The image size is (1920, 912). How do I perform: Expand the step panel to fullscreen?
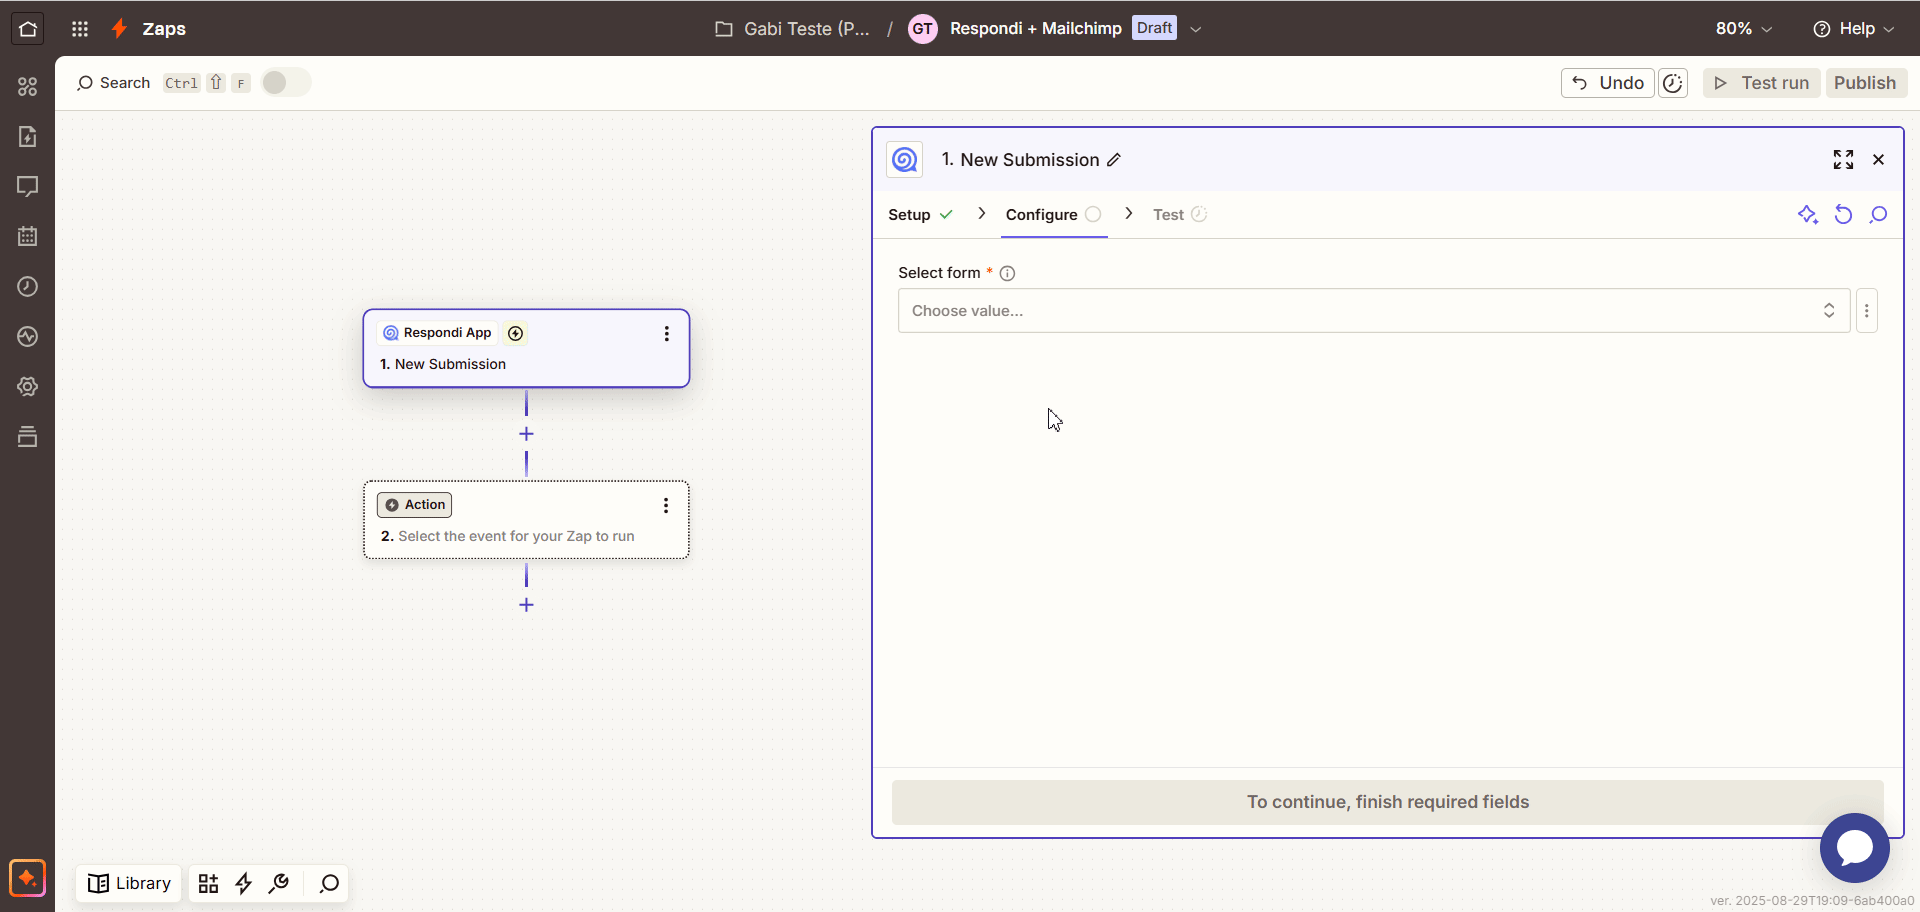coord(1843,160)
